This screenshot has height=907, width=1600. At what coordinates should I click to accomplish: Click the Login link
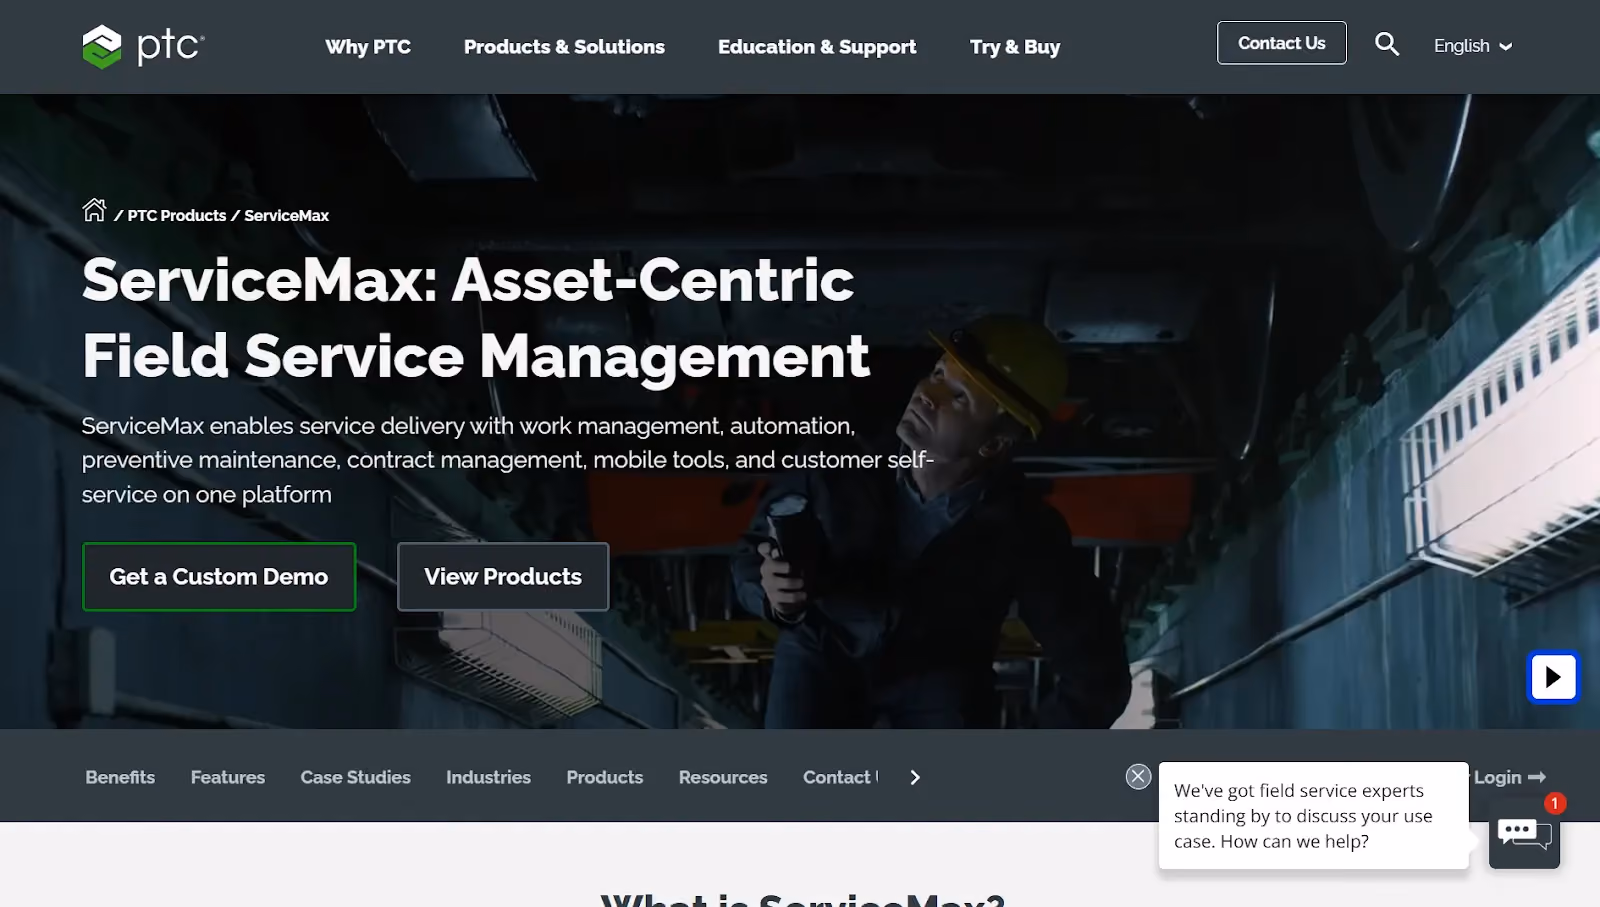point(1509,777)
